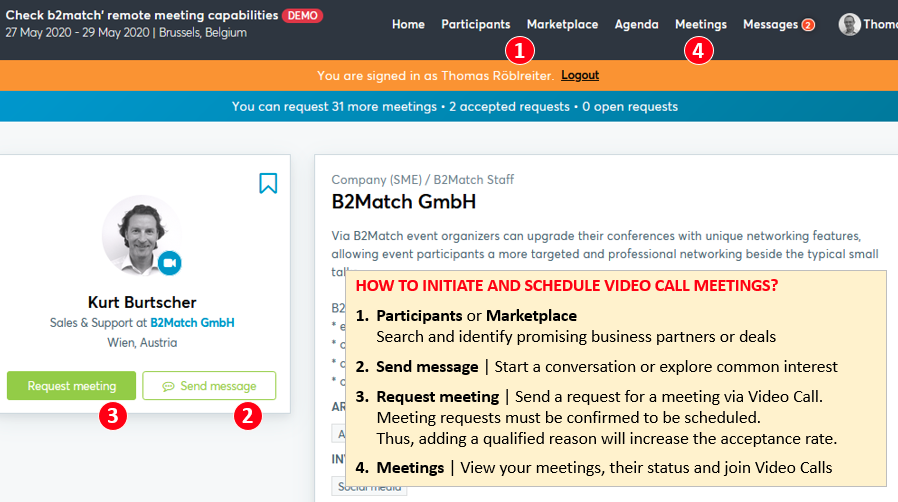
Task: Request meeting with Kurt Burtscher
Action: (x=72, y=386)
